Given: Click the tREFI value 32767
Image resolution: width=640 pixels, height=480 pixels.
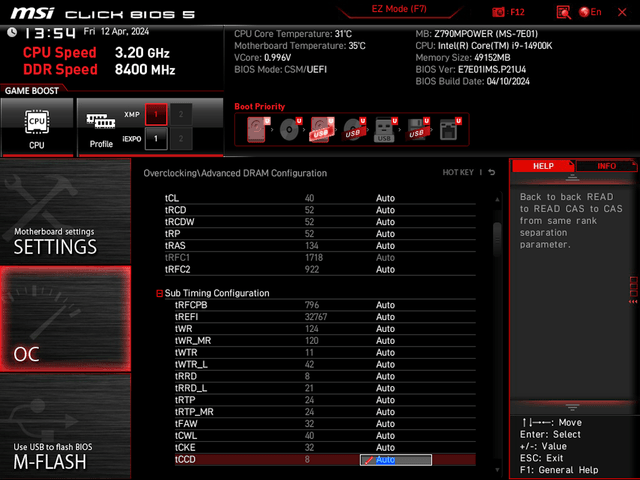Looking at the screenshot, I should pos(316,317).
